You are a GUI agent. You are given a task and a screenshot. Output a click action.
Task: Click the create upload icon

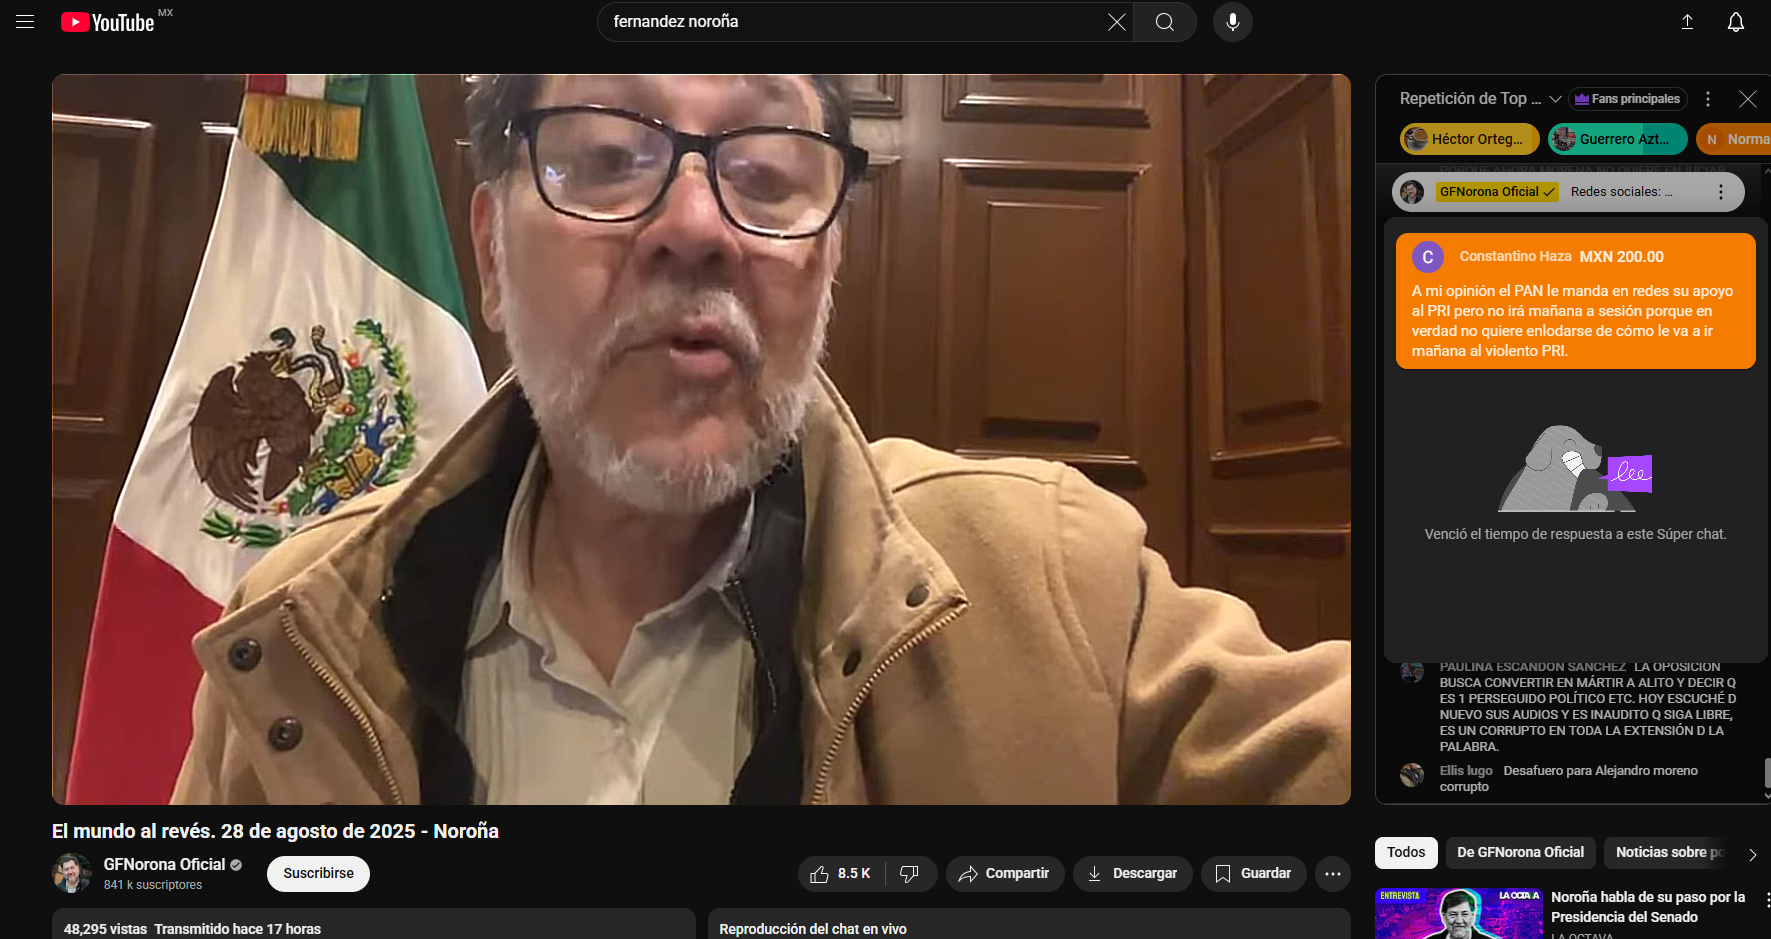coord(1687,22)
